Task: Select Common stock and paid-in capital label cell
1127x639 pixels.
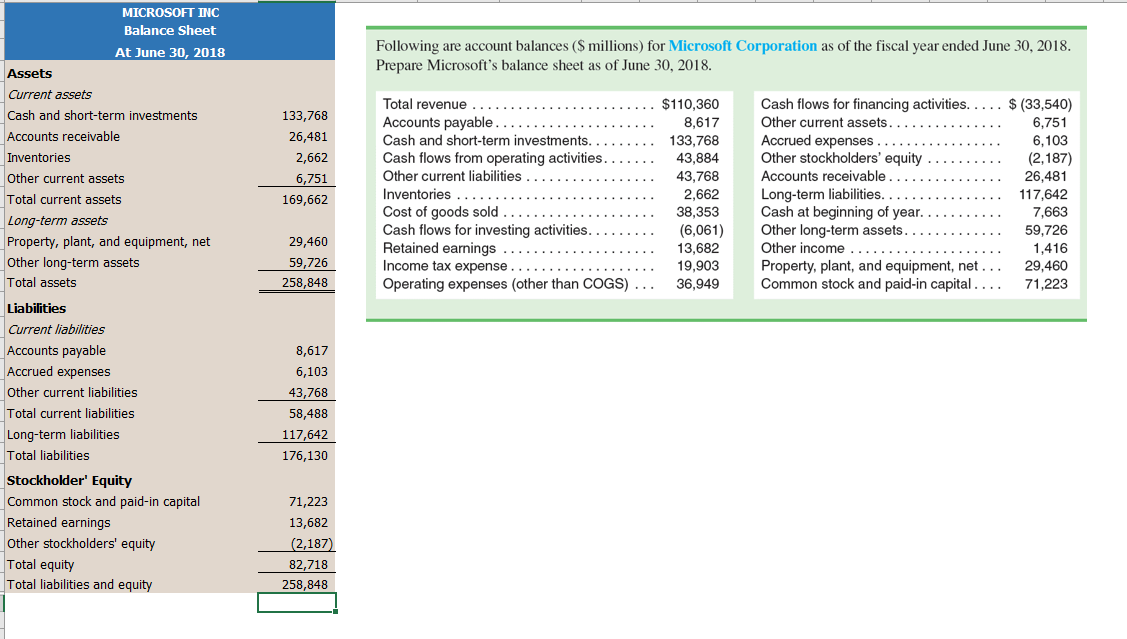Action: pos(104,502)
